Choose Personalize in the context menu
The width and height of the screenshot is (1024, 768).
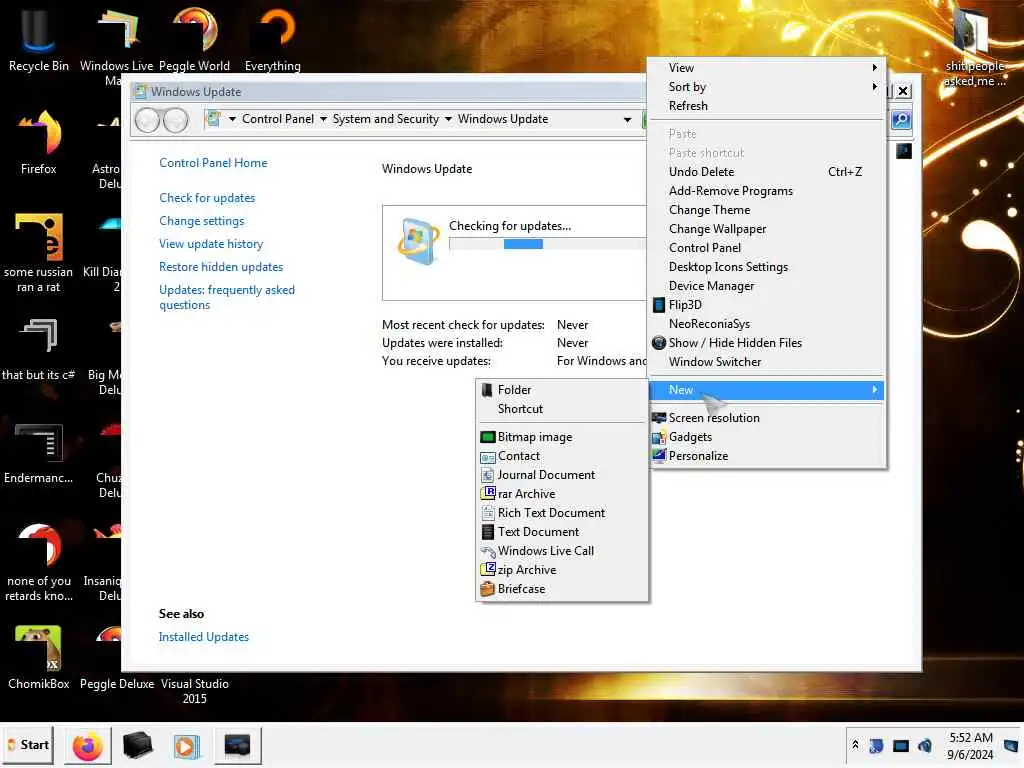pyautogui.click(x=766, y=456)
